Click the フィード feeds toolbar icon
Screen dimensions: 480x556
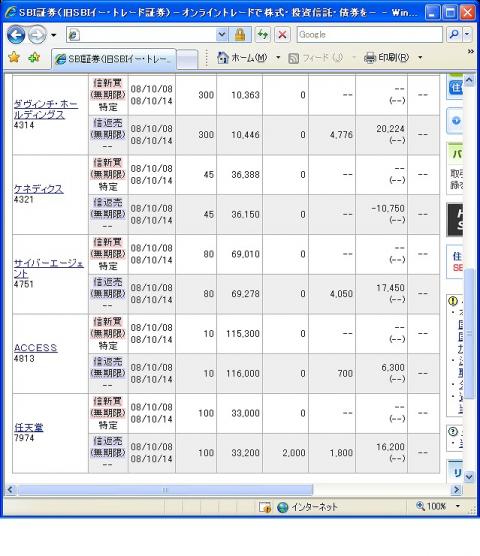294,58
